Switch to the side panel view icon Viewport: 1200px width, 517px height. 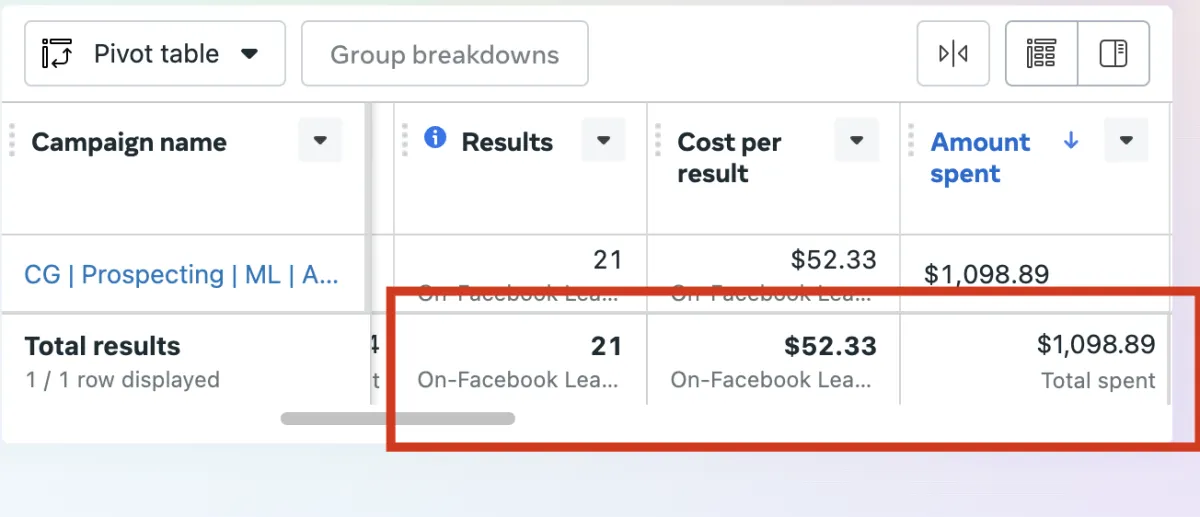[1113, 54]
